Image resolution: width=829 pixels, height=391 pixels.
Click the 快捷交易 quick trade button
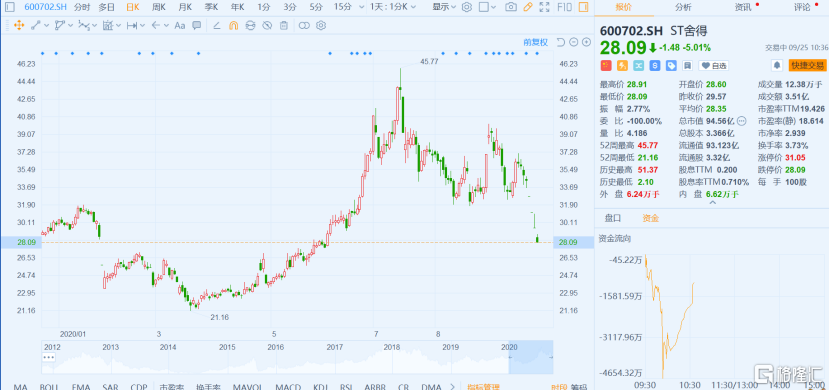coord(806,66)
